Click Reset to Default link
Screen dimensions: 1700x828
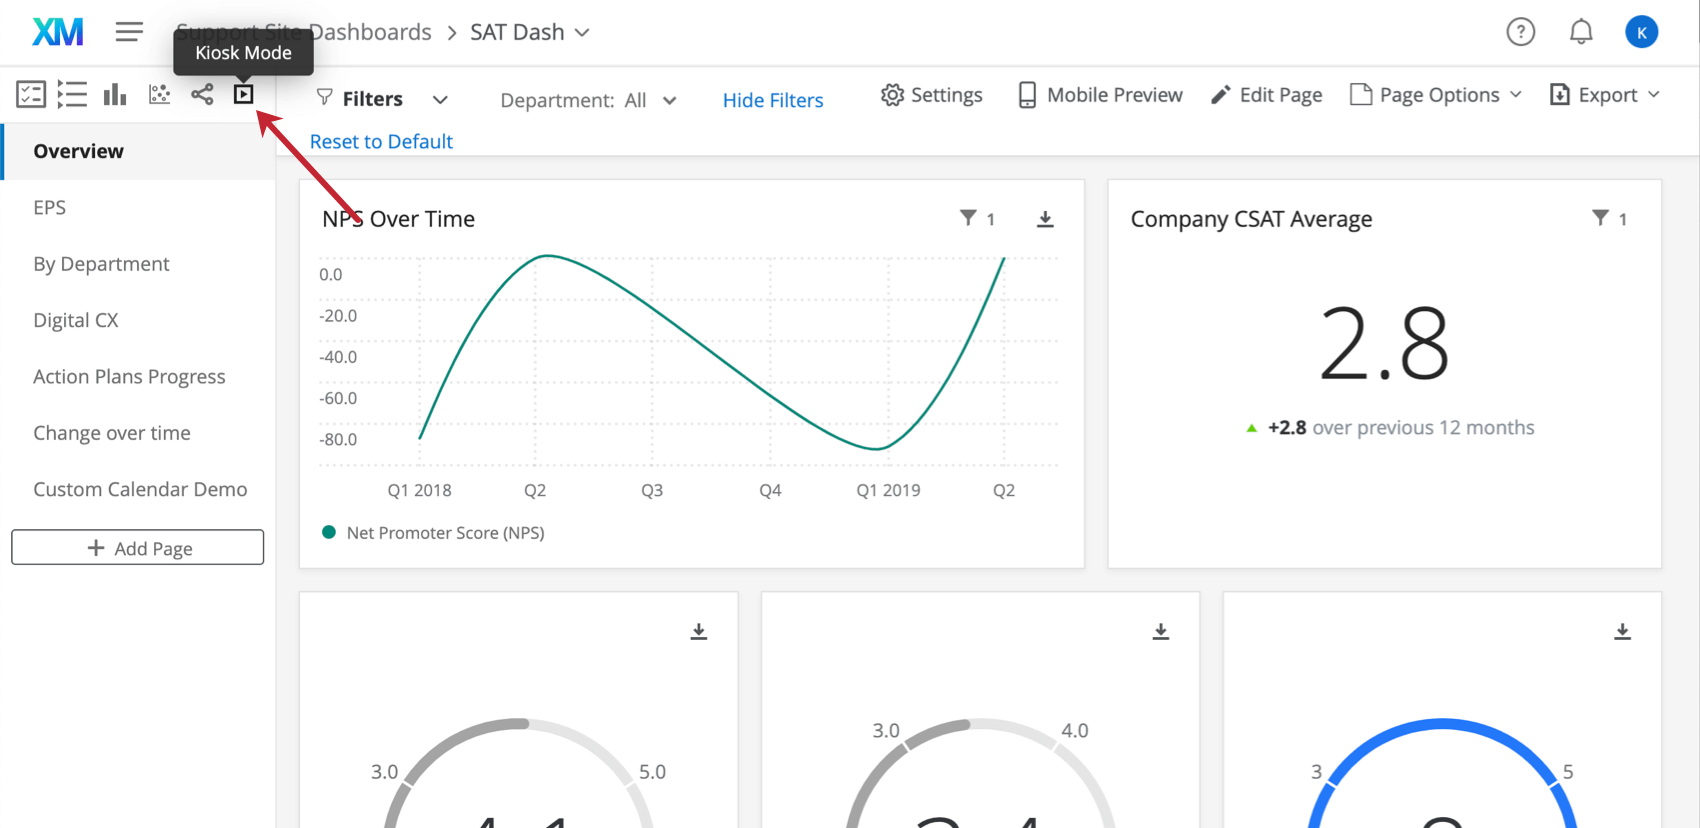[x=381, y=142]
